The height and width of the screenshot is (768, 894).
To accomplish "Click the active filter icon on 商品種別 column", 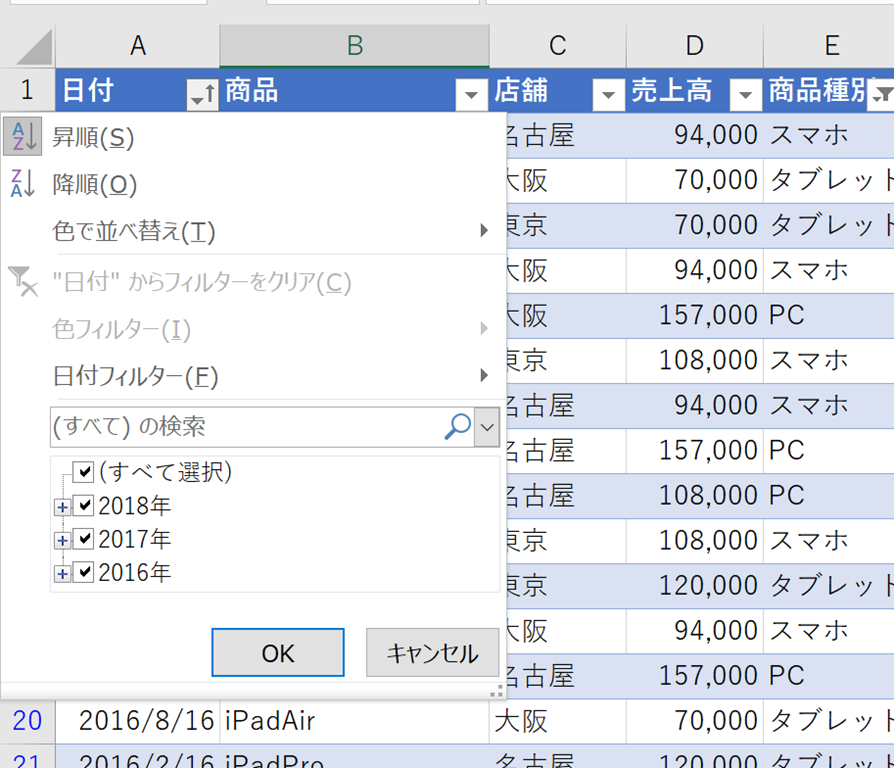I will pos(881,94).
